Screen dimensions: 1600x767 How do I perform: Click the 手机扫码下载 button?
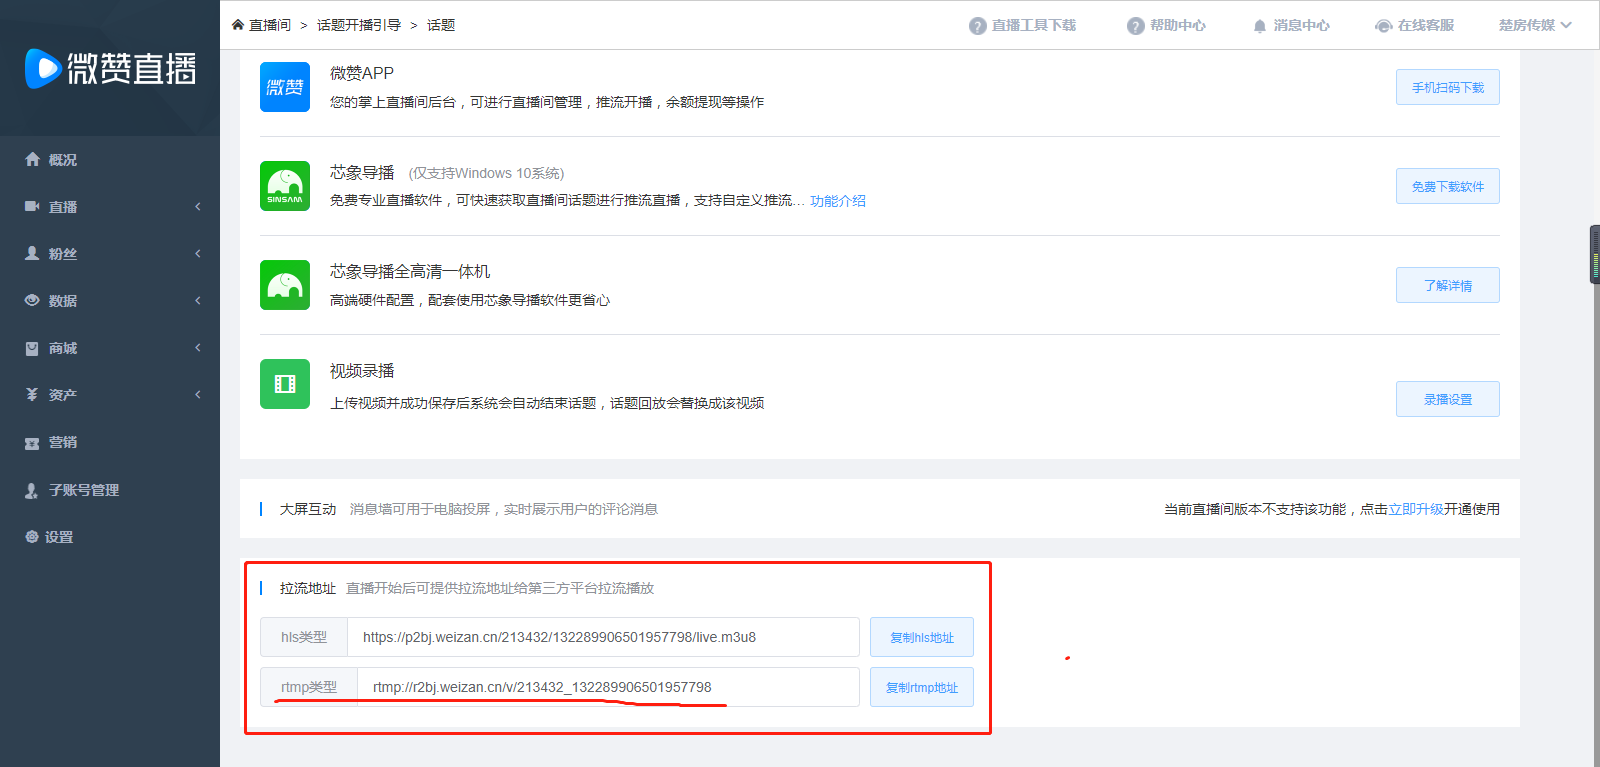[x=1448, y=87]
